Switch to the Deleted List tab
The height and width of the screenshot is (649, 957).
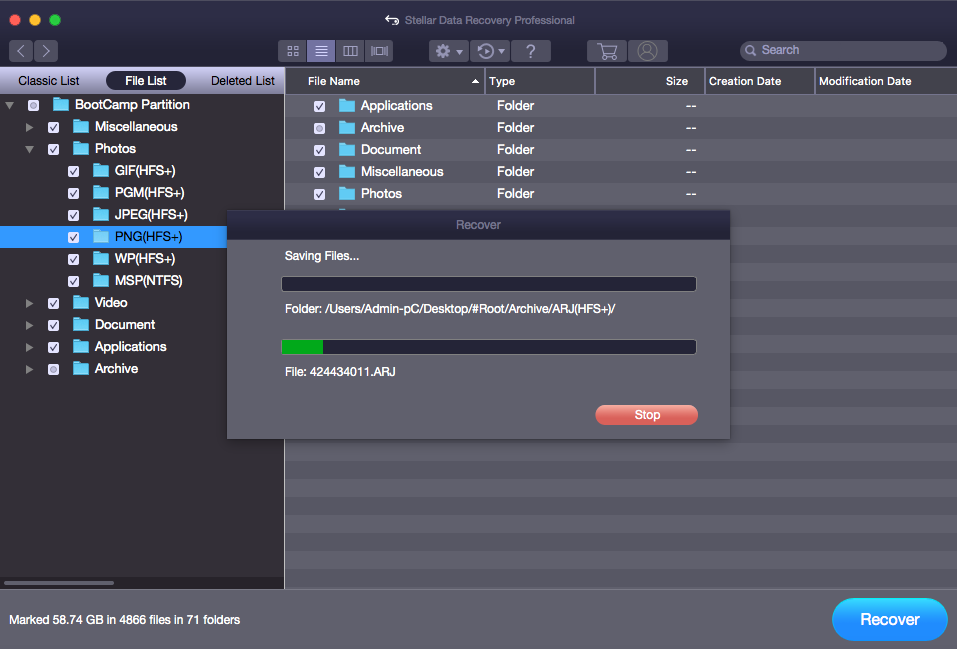point(242,81)
